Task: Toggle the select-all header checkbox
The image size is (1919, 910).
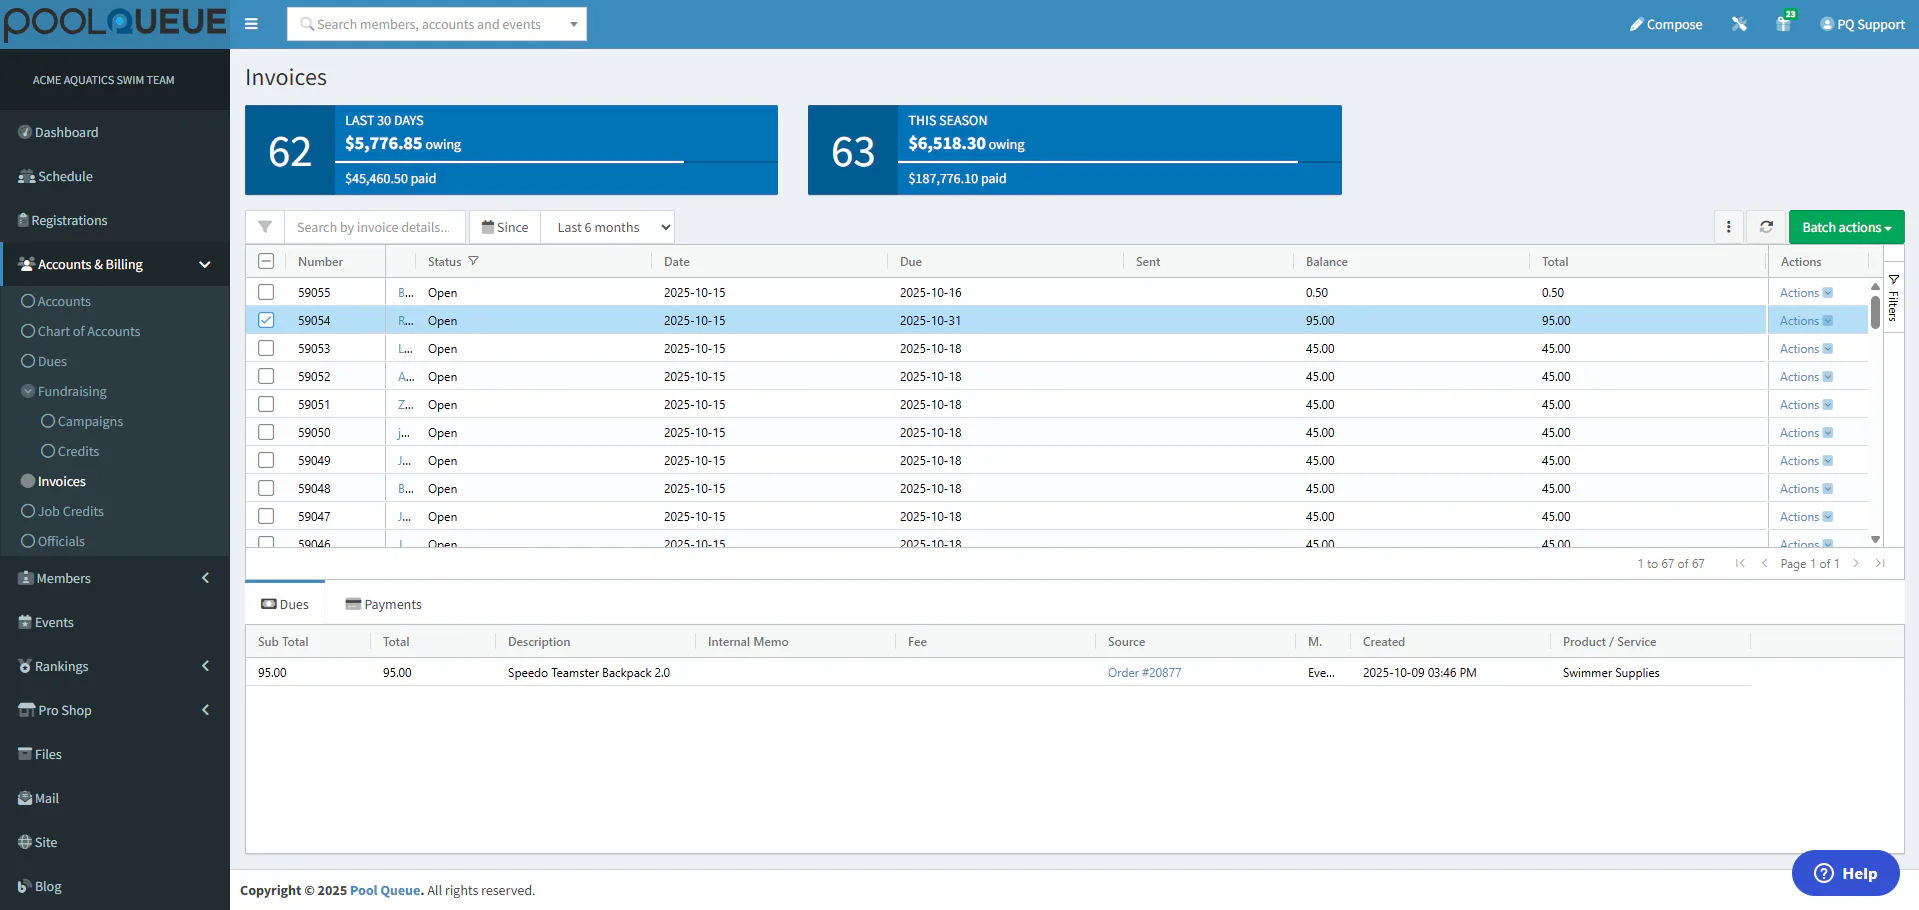Action: click(x=266, y=261)
